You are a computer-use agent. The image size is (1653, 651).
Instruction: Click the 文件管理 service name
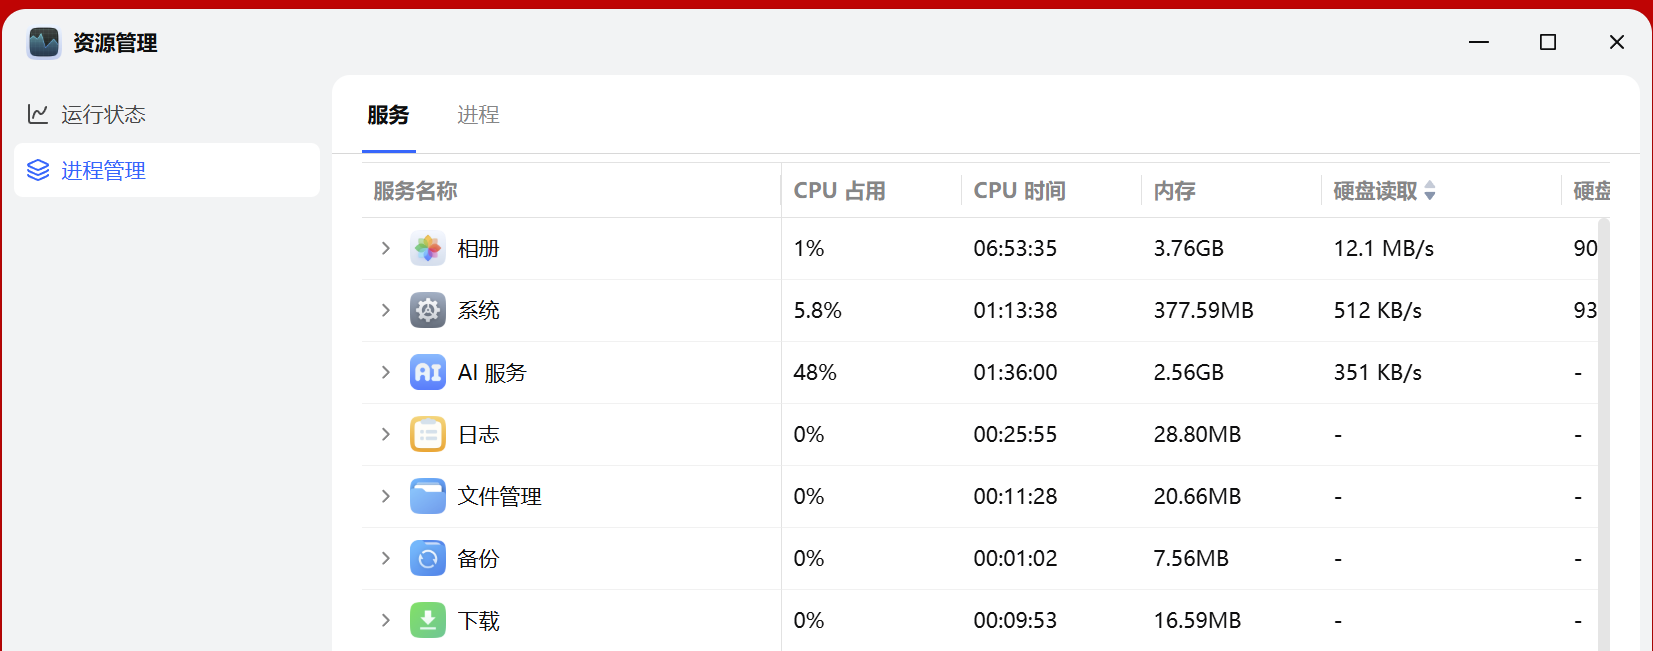499,496
